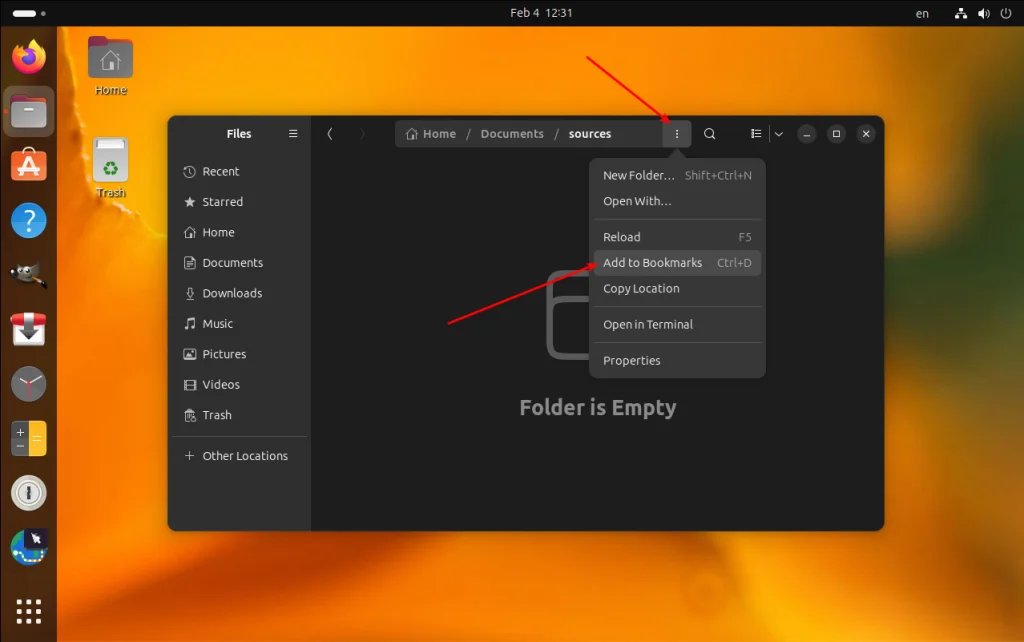The image size is (1024, 642).
Task: Go to Downloads in the sidebar
Action: point(232,293)
